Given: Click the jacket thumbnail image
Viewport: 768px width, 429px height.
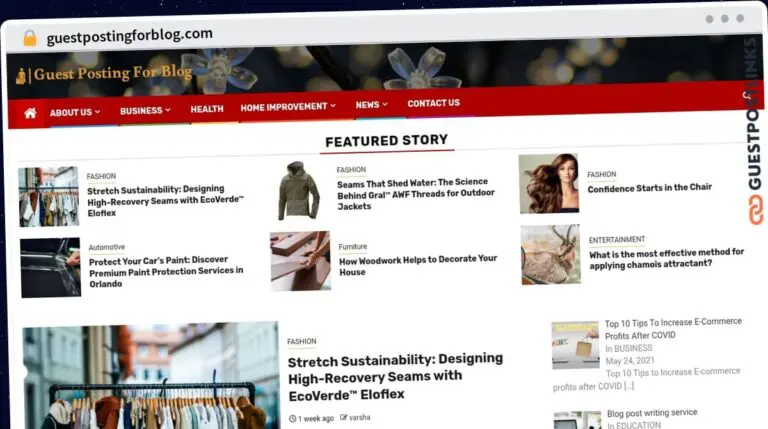Looking at the screenshot, I should coord(299,190).
